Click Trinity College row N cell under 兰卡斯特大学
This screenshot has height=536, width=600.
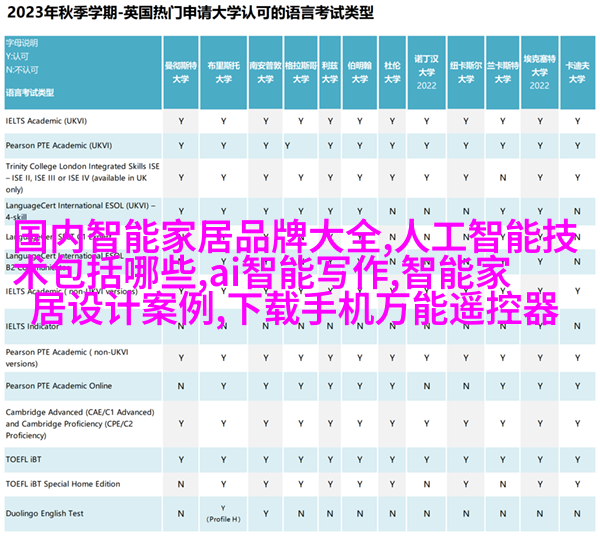(502, 178)
